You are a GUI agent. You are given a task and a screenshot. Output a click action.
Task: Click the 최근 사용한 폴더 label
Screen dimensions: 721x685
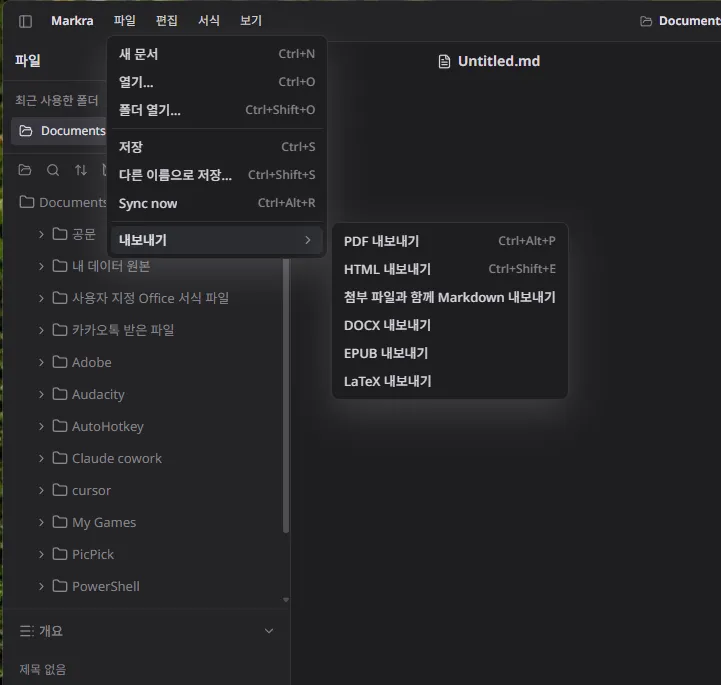coord(57,100)
